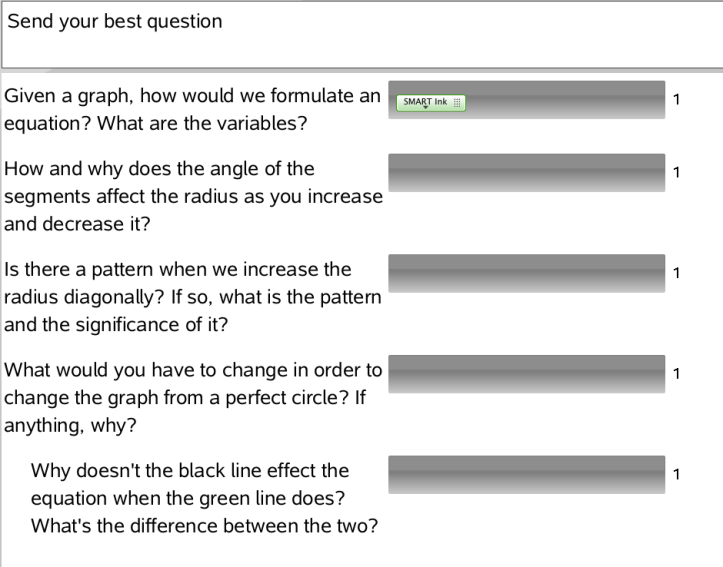Choose the 'black line' versus green line question
Screen dimensions: 723x567
[204, 497]
